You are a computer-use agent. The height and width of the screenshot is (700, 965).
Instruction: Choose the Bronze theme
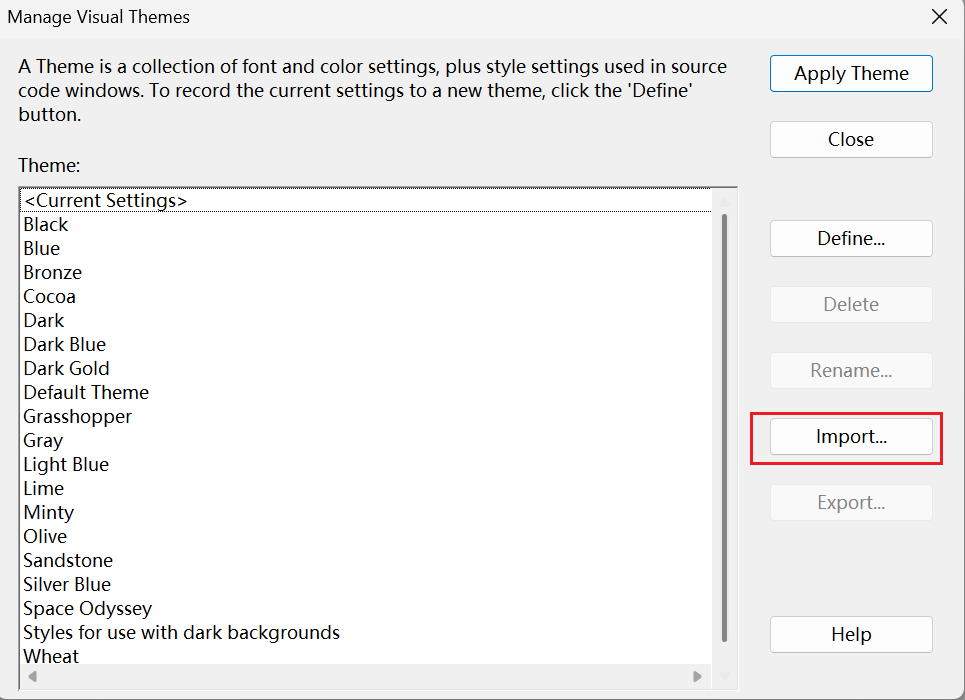point(366,273)
